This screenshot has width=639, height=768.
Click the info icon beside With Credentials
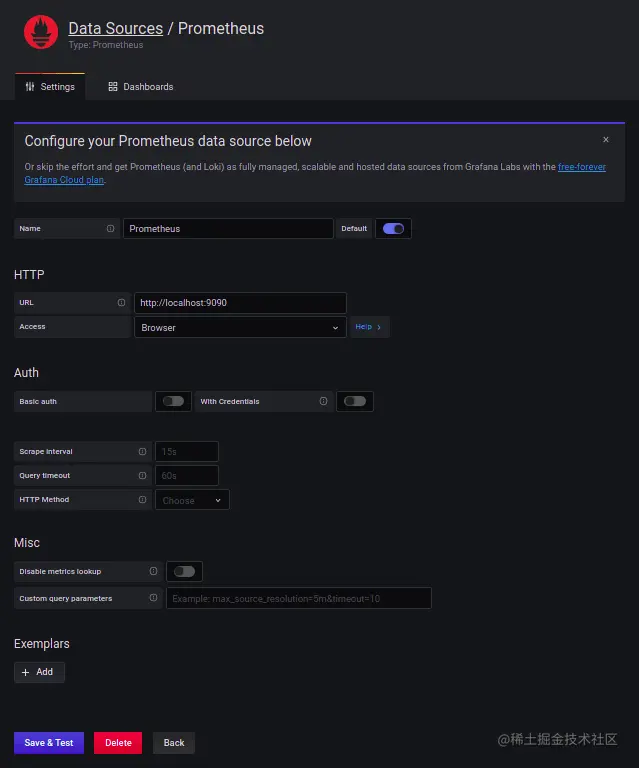point(324,401)
